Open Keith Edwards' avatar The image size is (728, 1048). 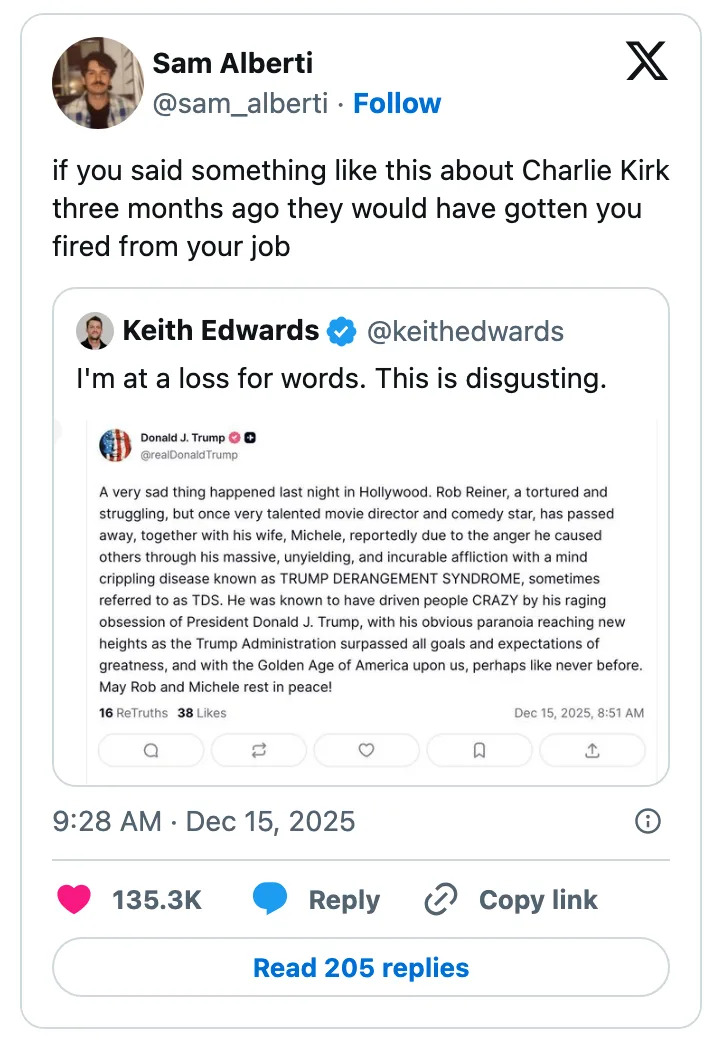[x=95, y=331]
